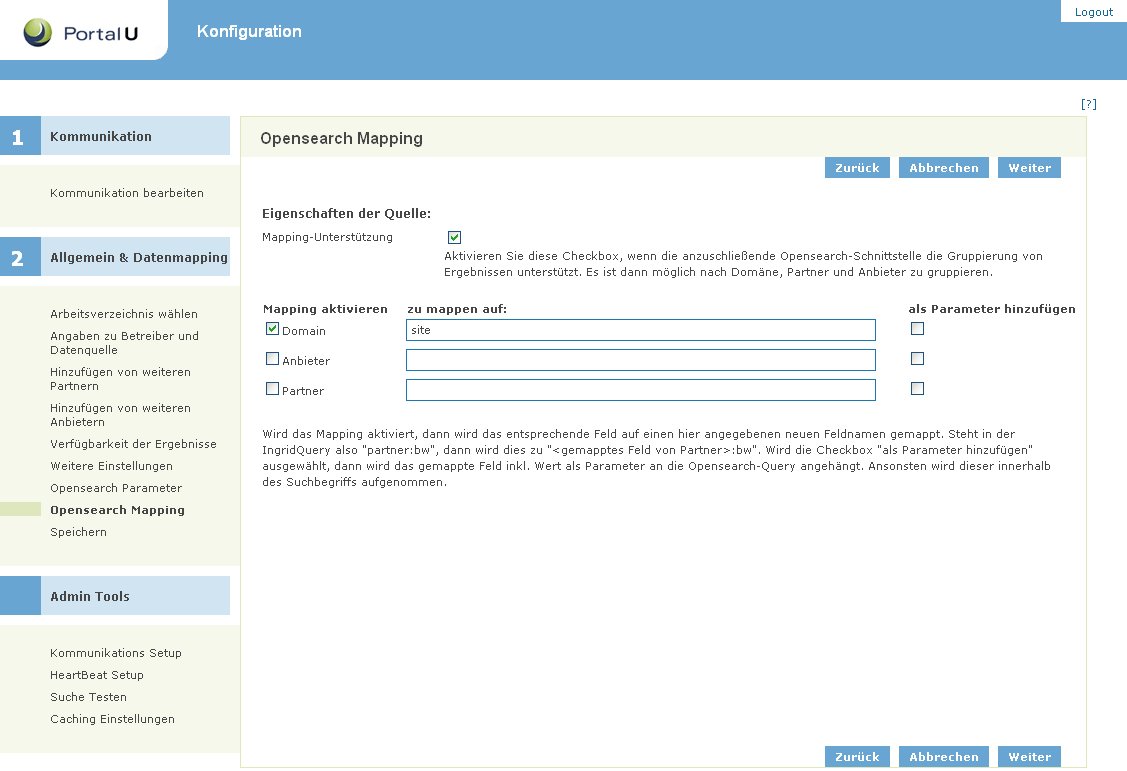Enable the Partner mapping checkbox

(x=271, y=389)
